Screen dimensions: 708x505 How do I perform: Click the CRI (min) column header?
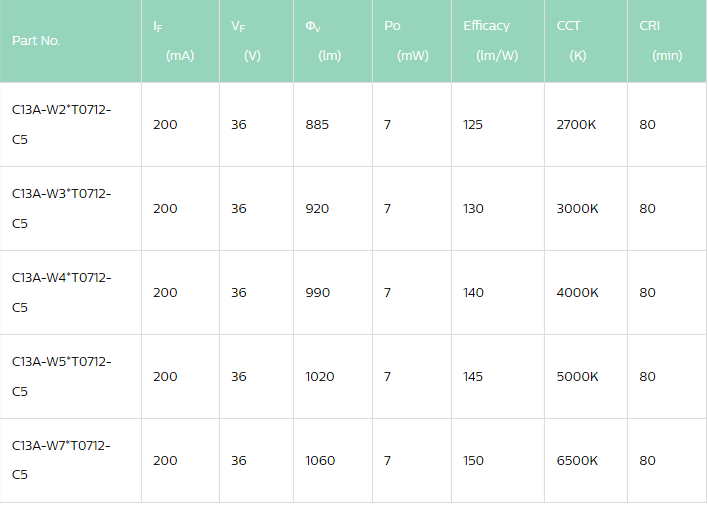[659, 41]
